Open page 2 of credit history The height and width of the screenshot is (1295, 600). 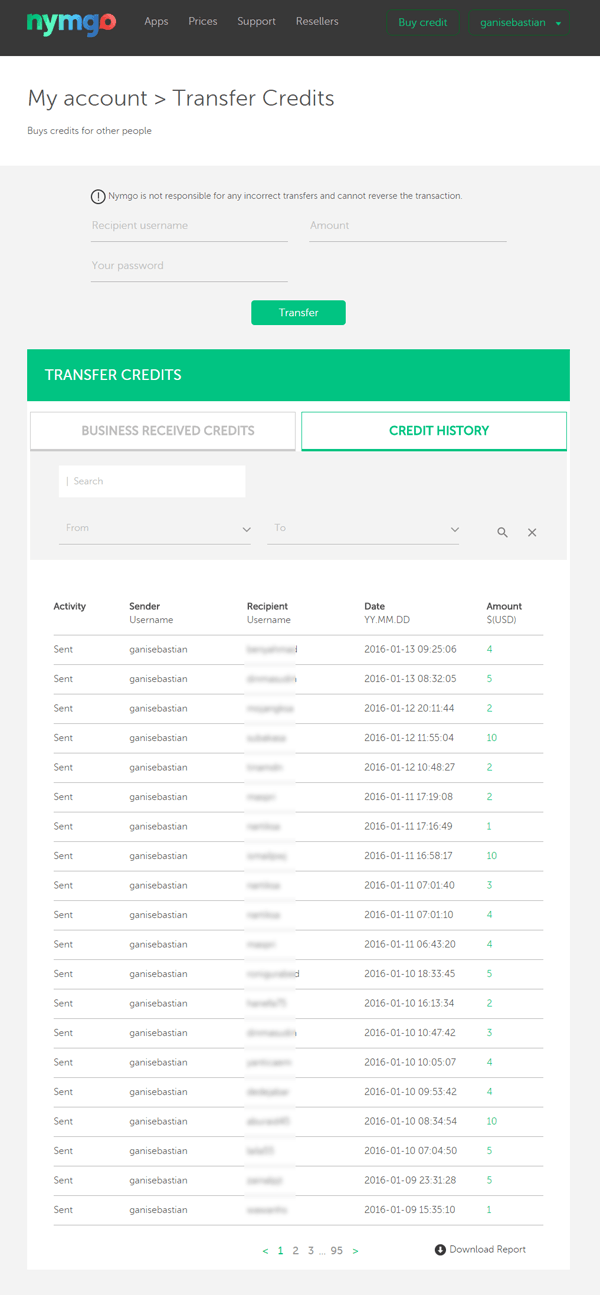coord(295,1250)
